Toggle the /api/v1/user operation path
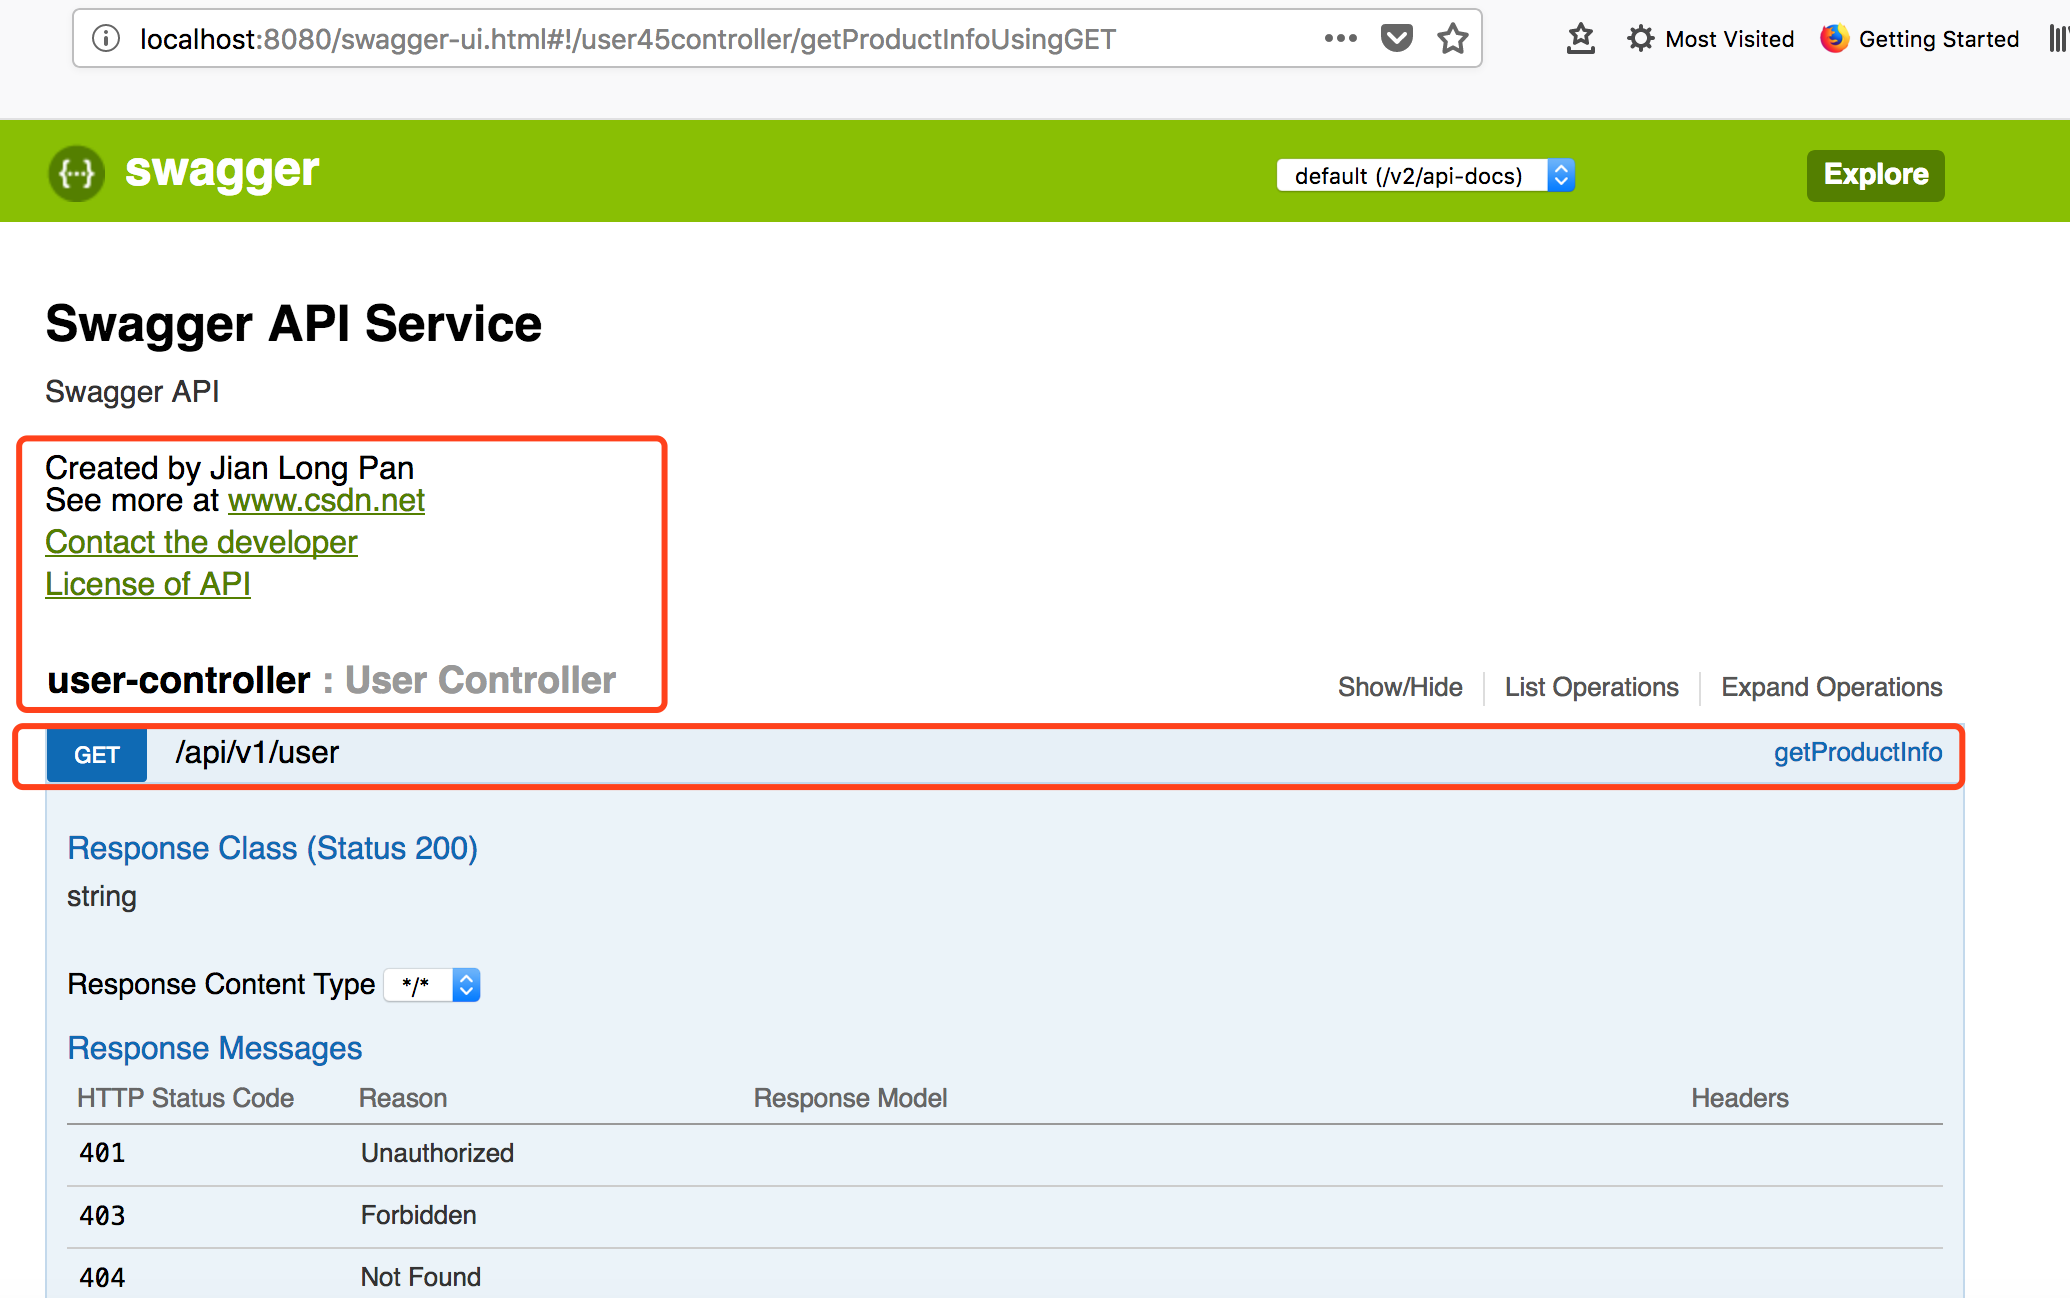This screenshot has width=2070, height=1298. tap(257, 752)
